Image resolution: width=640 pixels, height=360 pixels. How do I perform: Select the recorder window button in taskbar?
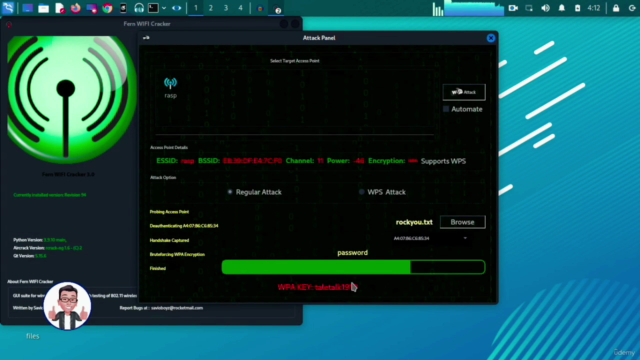click(260, 8)
